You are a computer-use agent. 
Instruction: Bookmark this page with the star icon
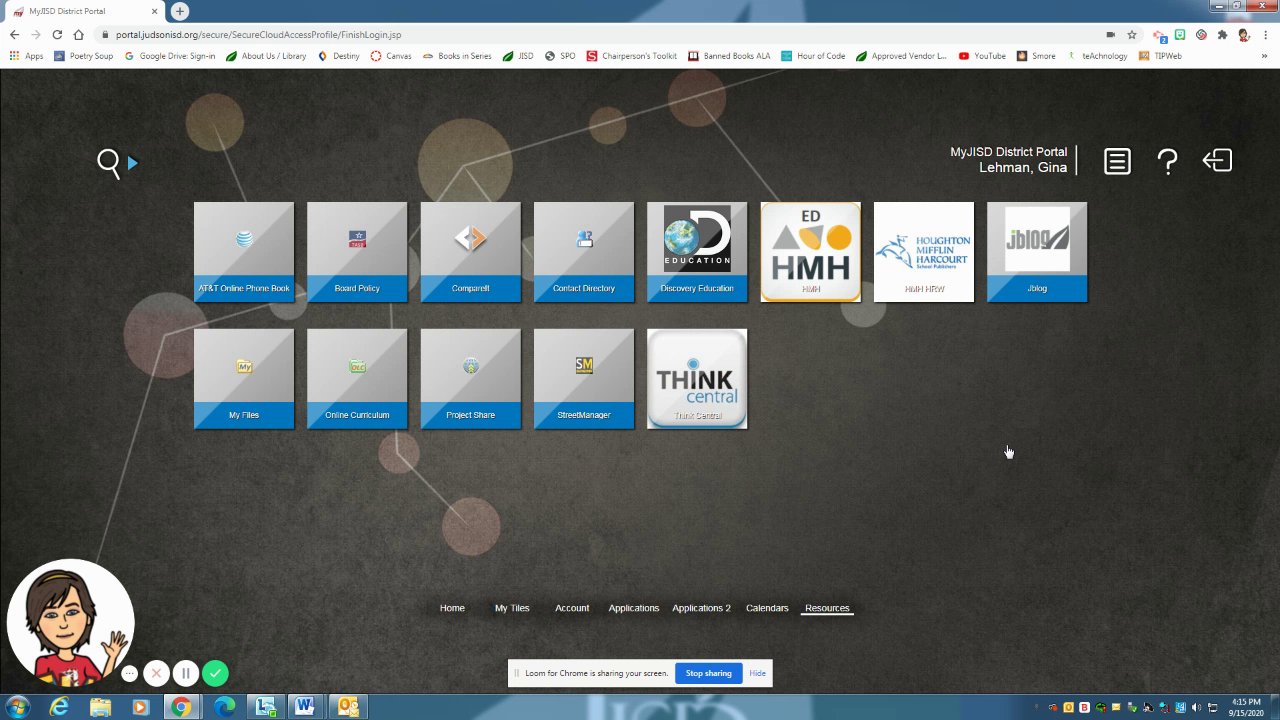1132,35
